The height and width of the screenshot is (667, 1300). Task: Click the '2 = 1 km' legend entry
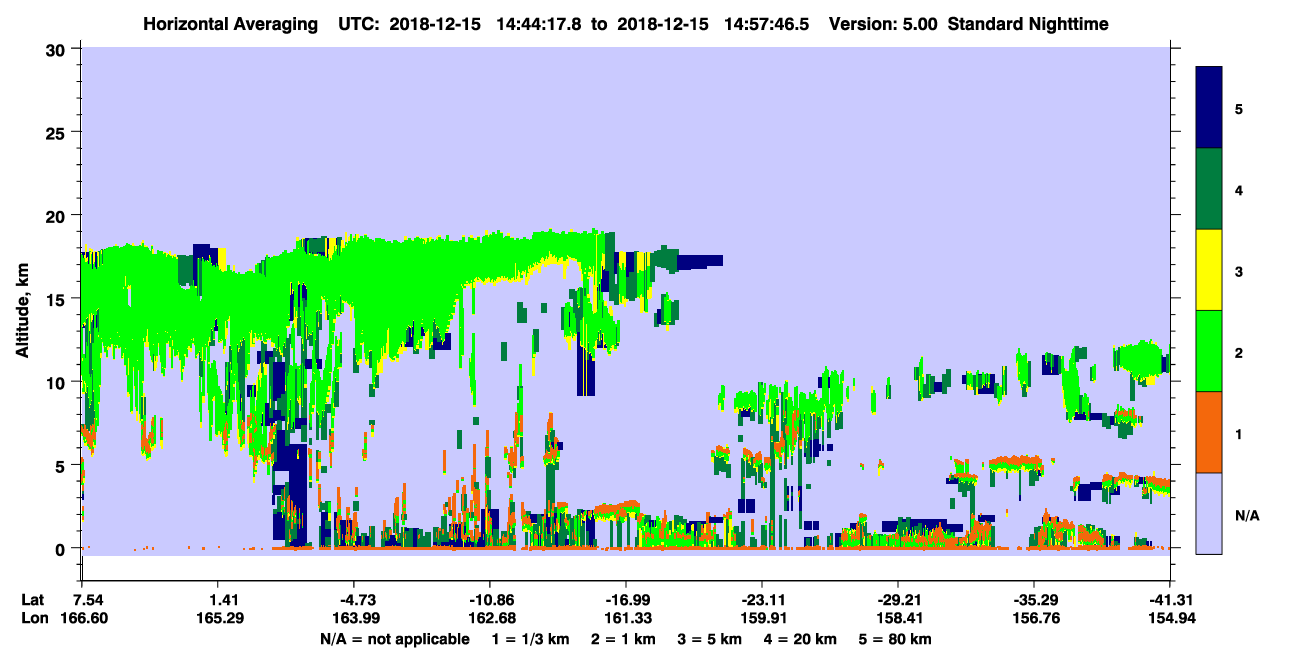click(623, 639)
